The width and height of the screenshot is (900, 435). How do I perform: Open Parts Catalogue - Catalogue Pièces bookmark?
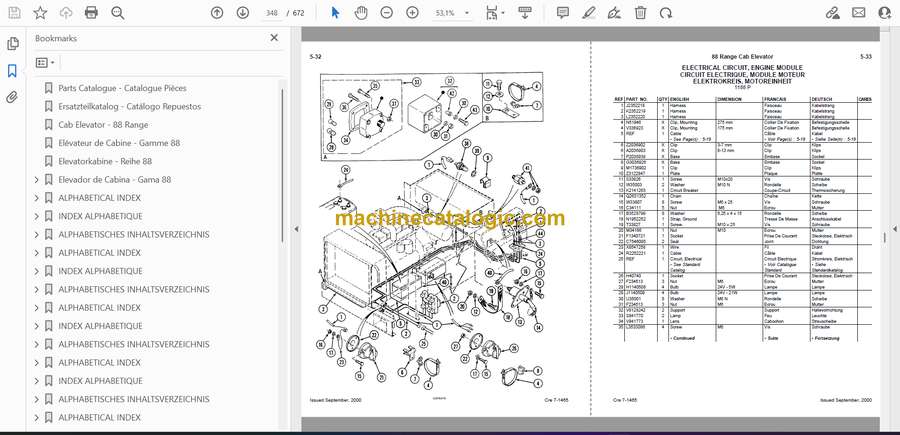[x=122, y=88]
